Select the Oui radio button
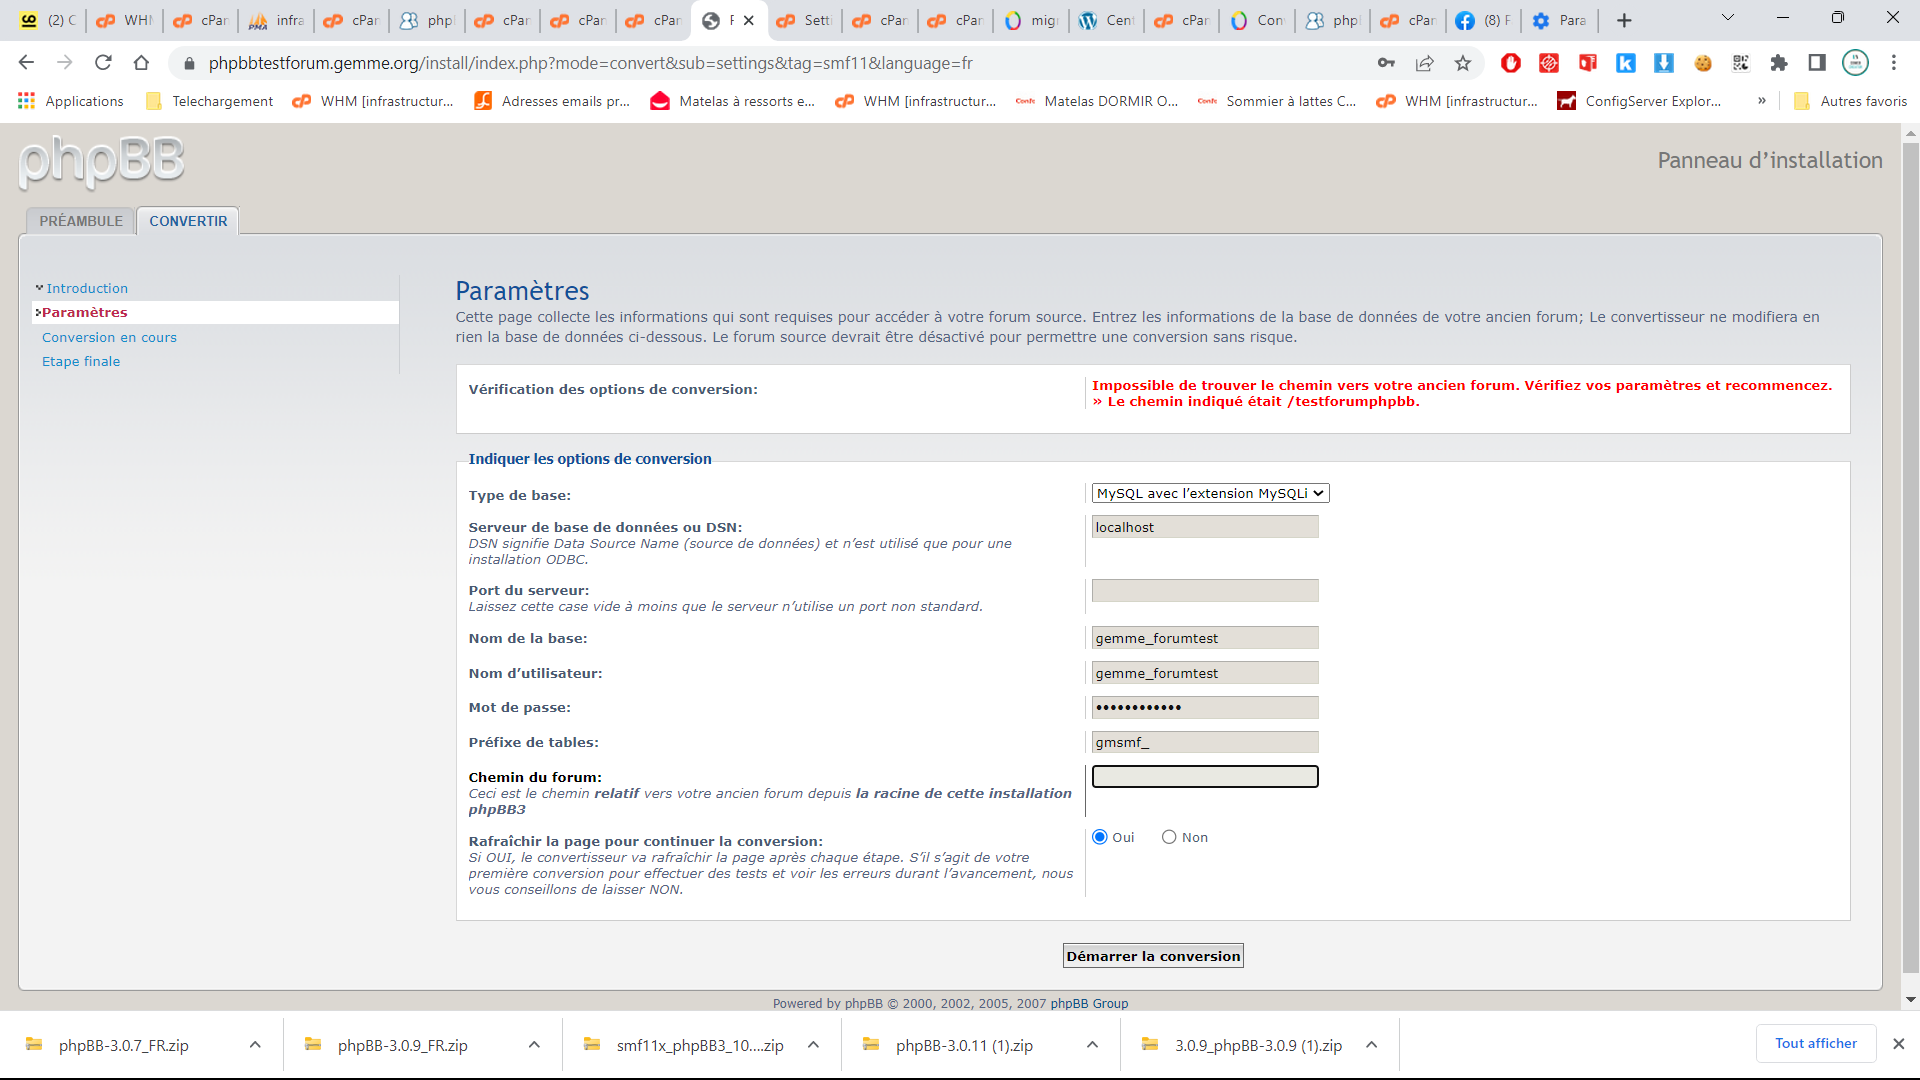This screenshot has height=1080, width=1920. click(1100, 838)
